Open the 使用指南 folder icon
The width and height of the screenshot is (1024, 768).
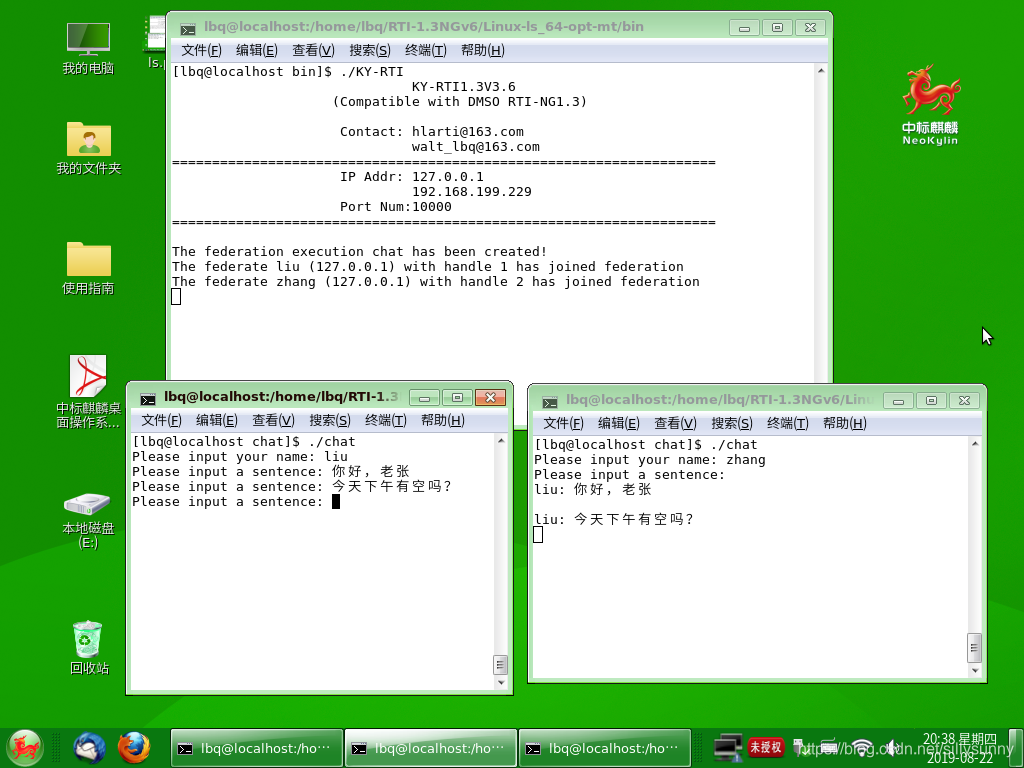pos(88,268)
